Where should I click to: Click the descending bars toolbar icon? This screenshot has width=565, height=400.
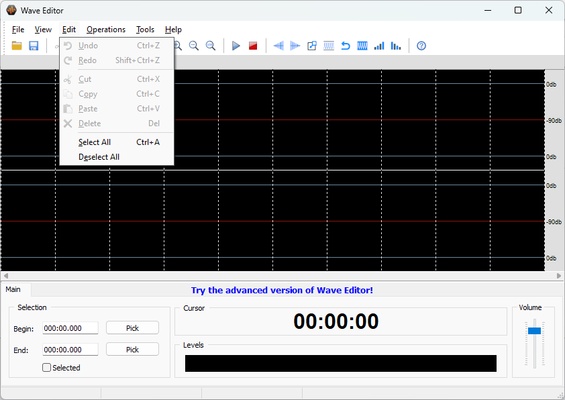click(x=396, y=46)
